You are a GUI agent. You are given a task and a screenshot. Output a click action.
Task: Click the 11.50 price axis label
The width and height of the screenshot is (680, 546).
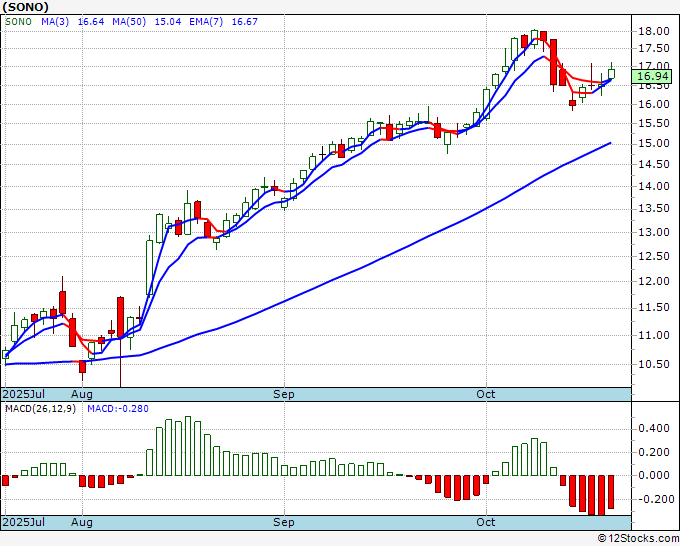point(654,308)
